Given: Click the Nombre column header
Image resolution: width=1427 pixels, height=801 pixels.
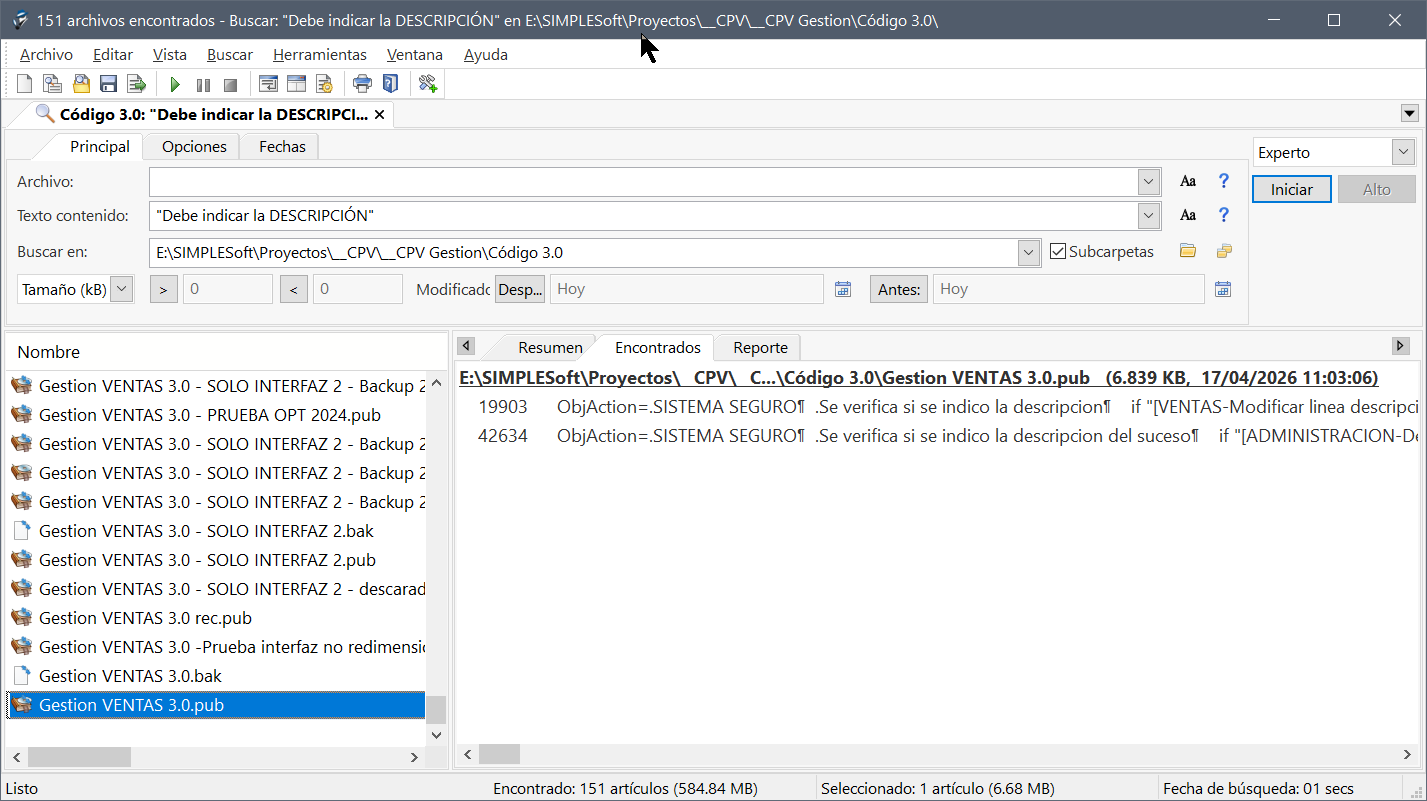Looking at the screenshot, I should coord(226,352).
